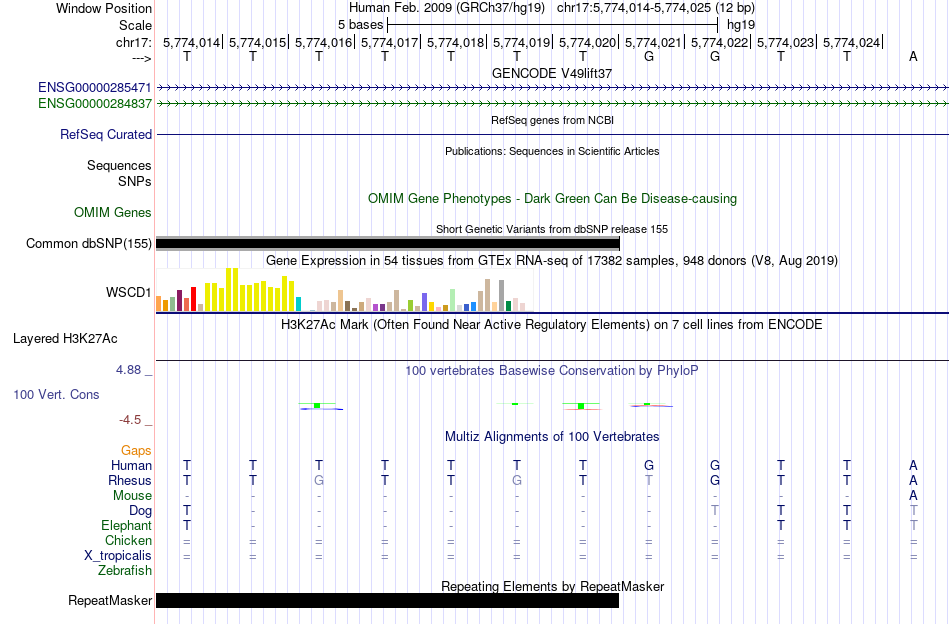Click the cyan bar in WSCD1 expression chart
This screenshot has height=624, width=950.
(298, 304)
